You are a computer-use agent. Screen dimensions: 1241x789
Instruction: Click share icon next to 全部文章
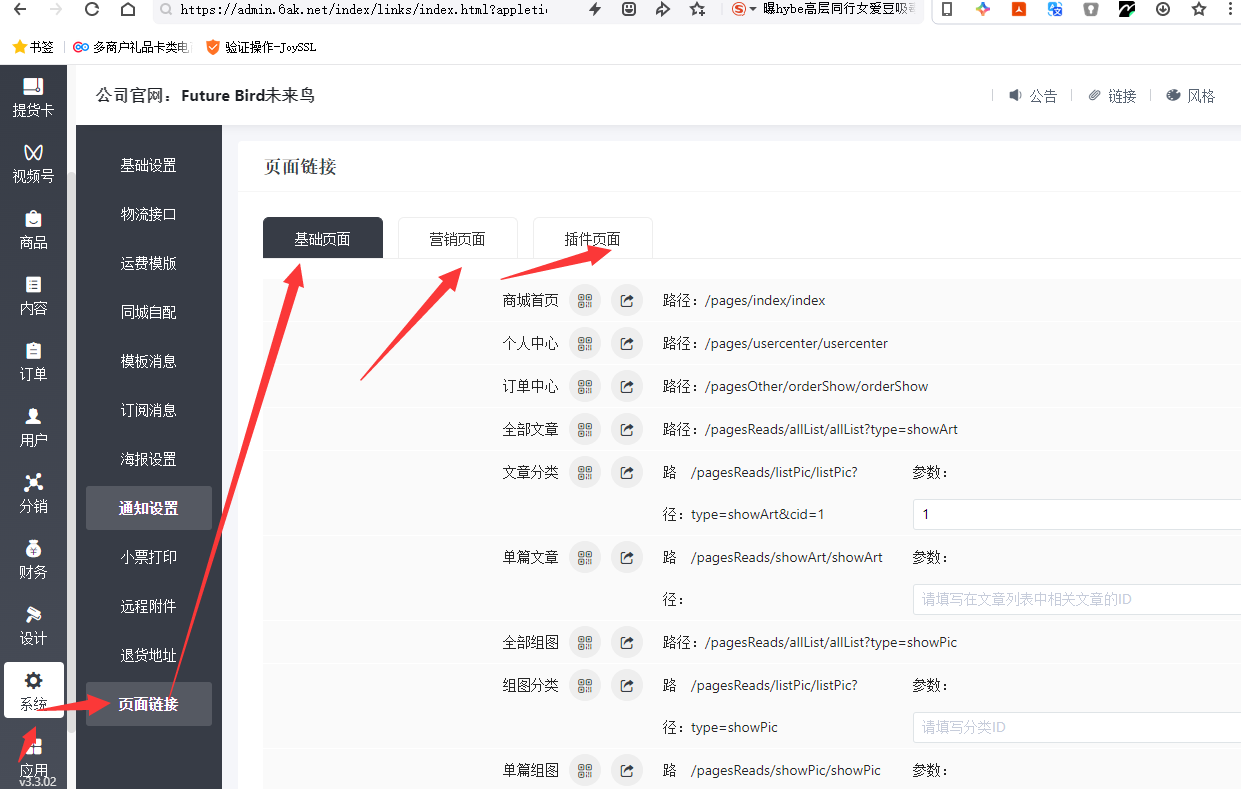click(627, 429)
